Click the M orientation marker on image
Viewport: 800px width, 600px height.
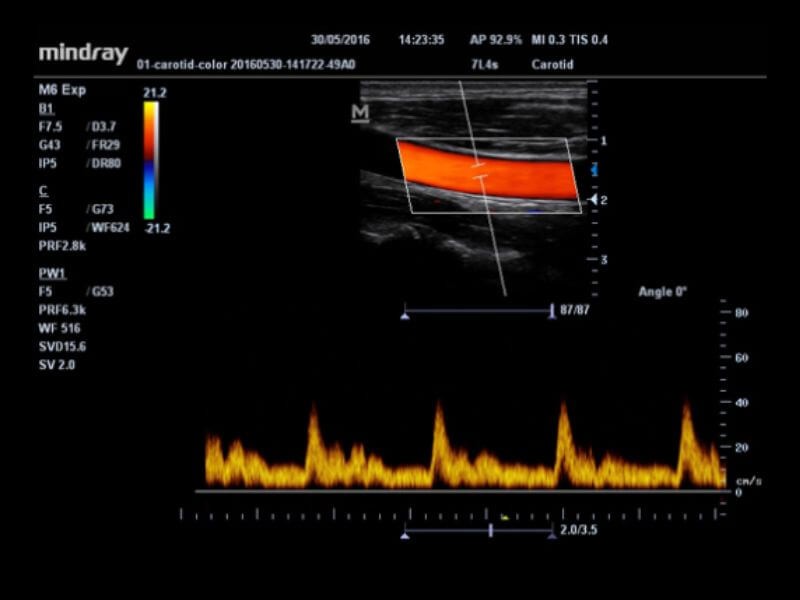(360, 113)
